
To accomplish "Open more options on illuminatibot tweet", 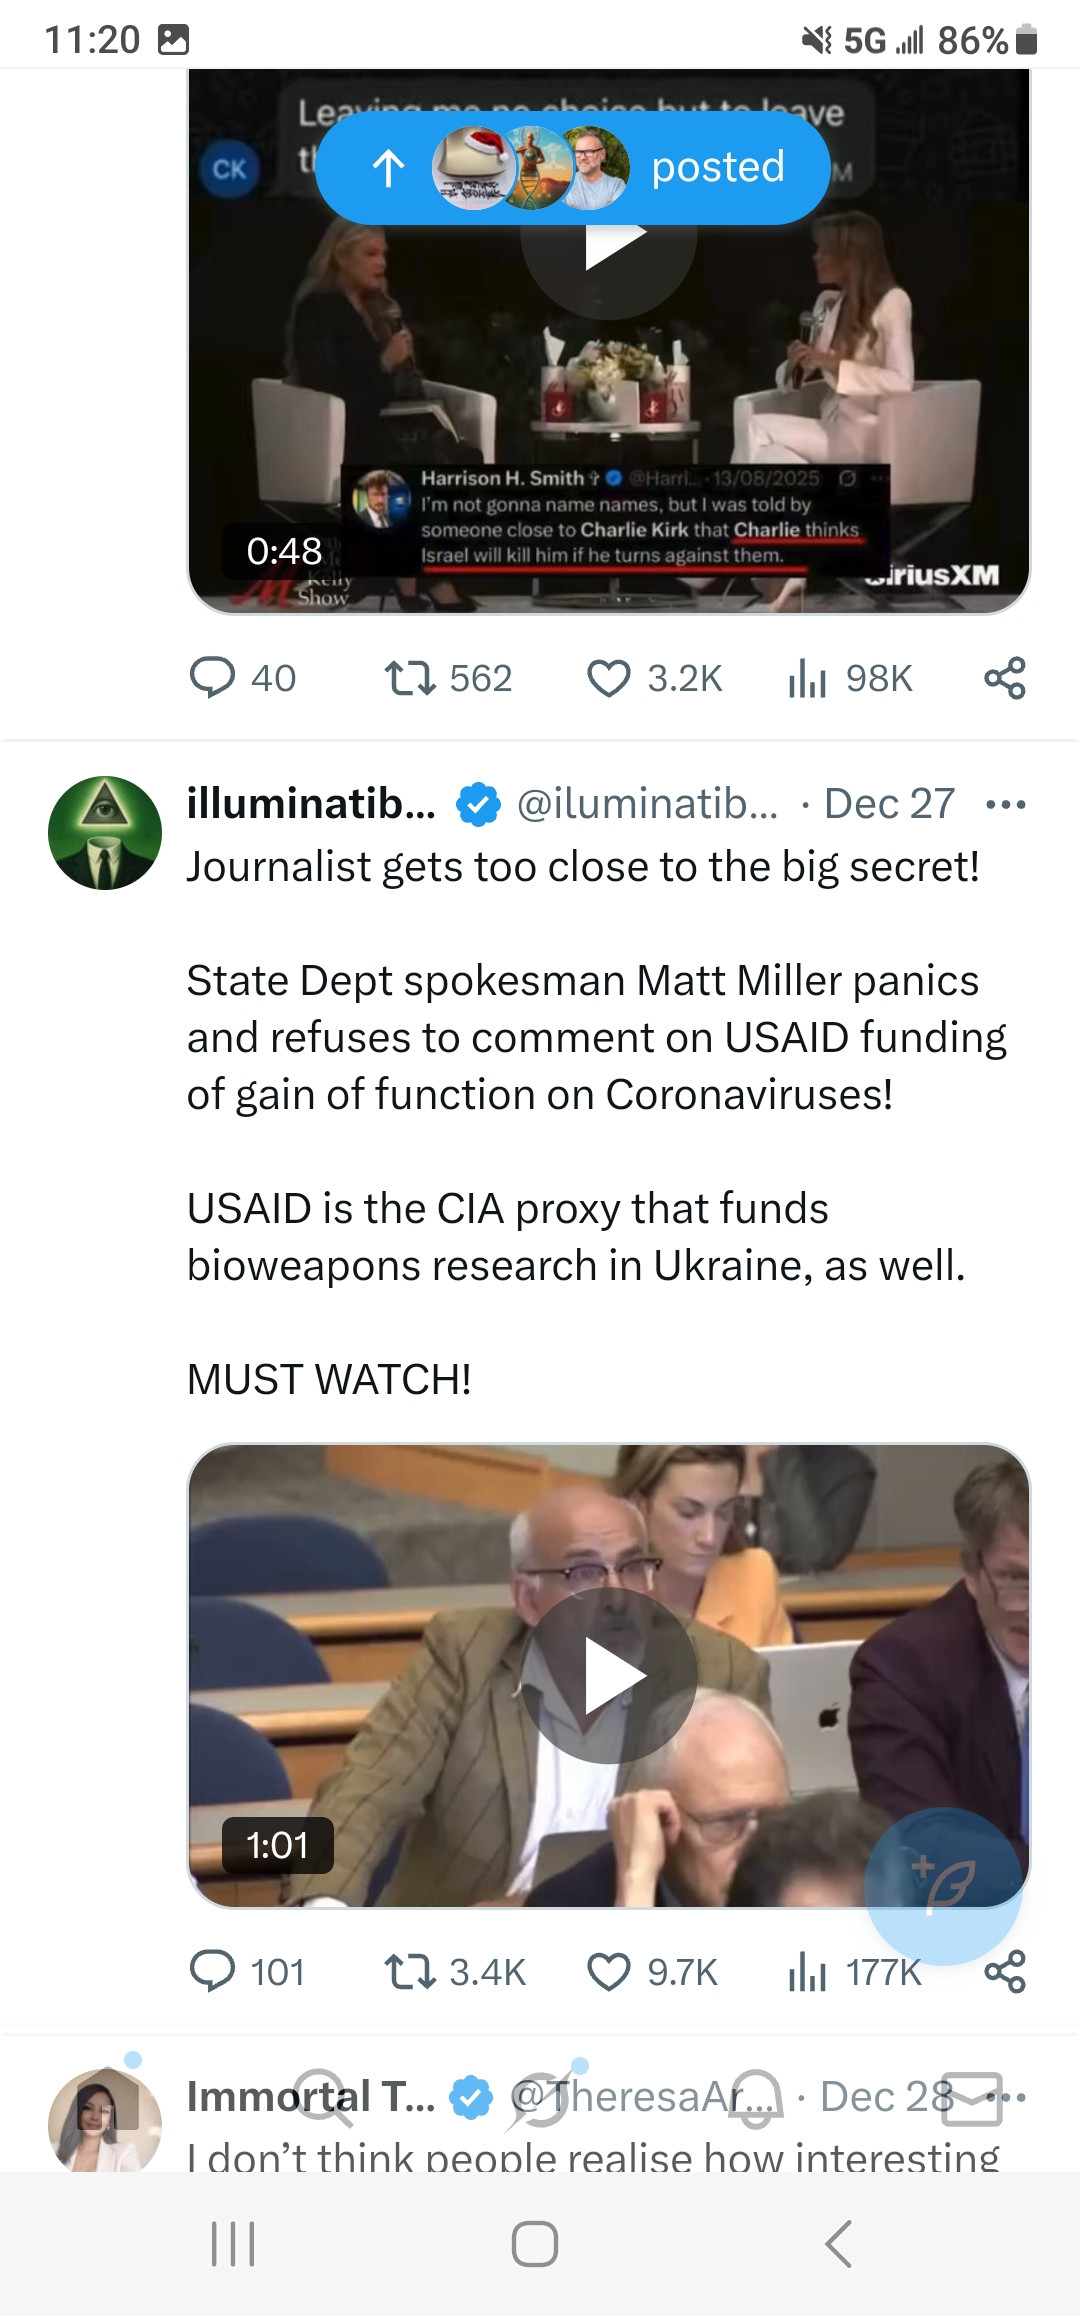I will tap(1005, 804).
